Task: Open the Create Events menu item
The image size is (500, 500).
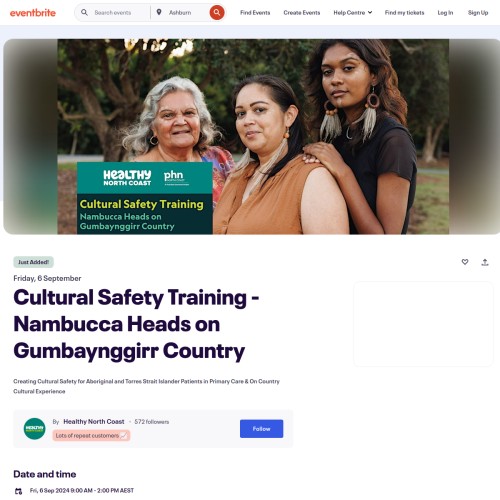Action: click(x=302, y=13)
